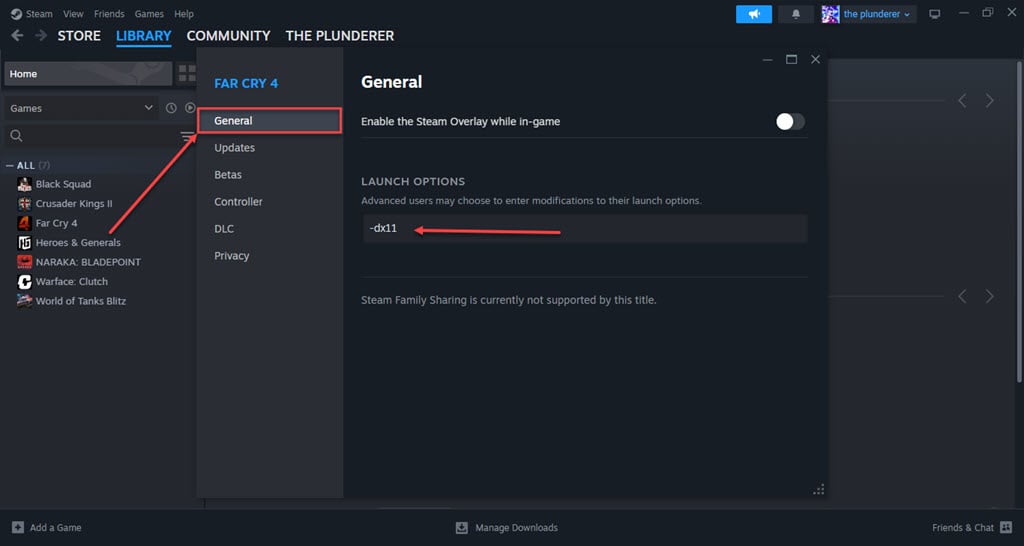
Task: Click the announcements megaphone icon
Action: pyautogui.click(x=754, y=14)
